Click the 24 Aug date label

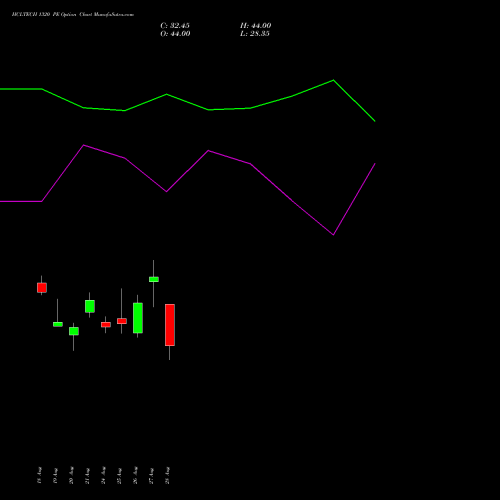click(103, 475)
